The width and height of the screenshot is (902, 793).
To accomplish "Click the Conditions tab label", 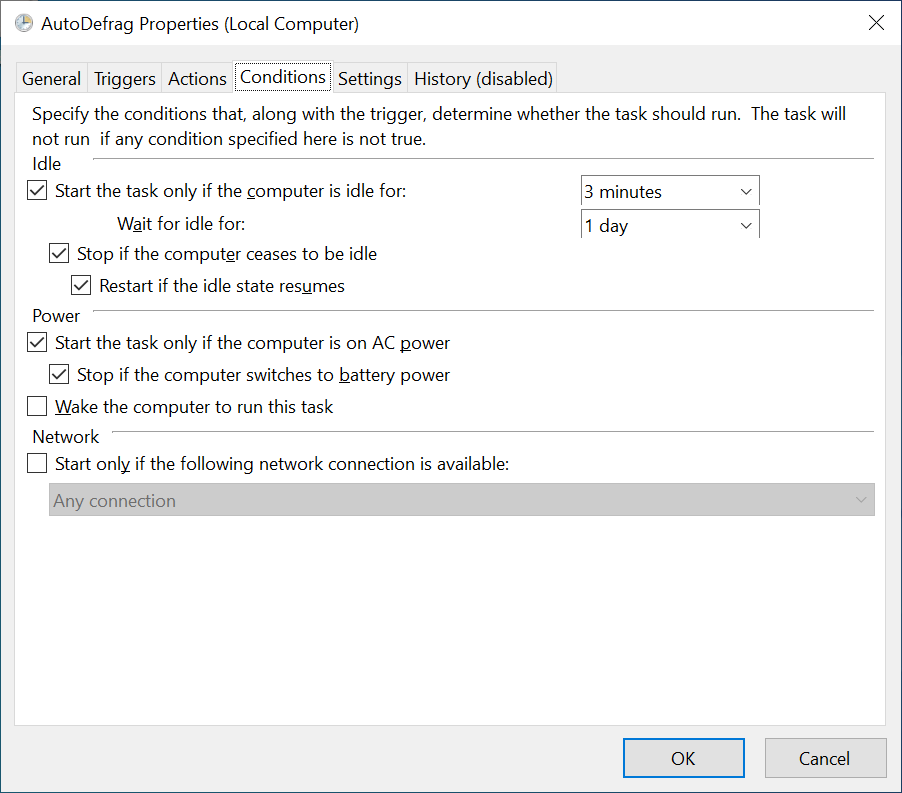I will point(283,77).
